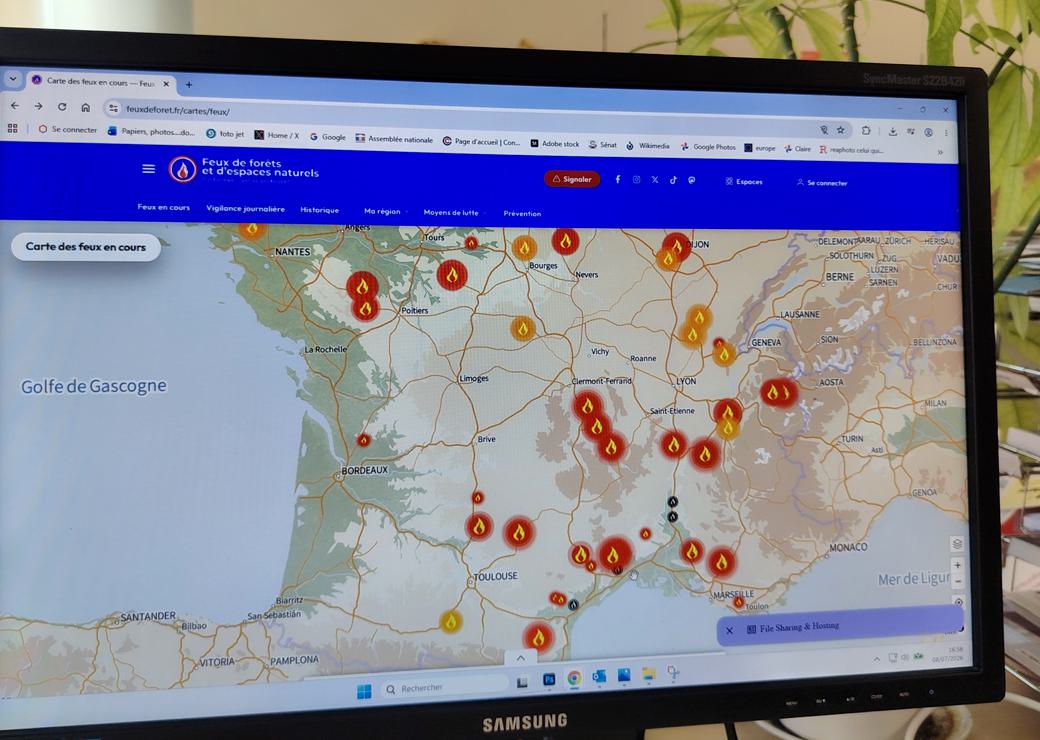Click the fire marker near Marseille

738,602
